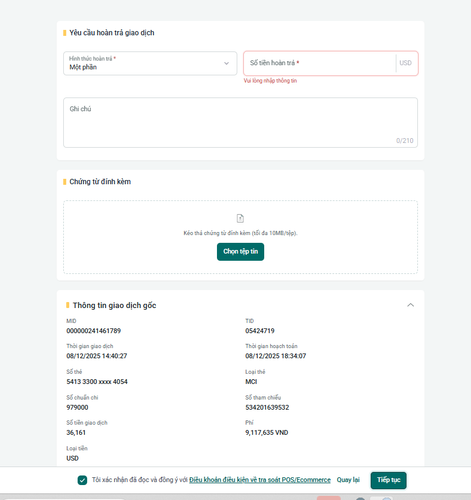Click the dashed file drop zone
The height and width of the screenshot is (500, 471).
coord(240,237)
